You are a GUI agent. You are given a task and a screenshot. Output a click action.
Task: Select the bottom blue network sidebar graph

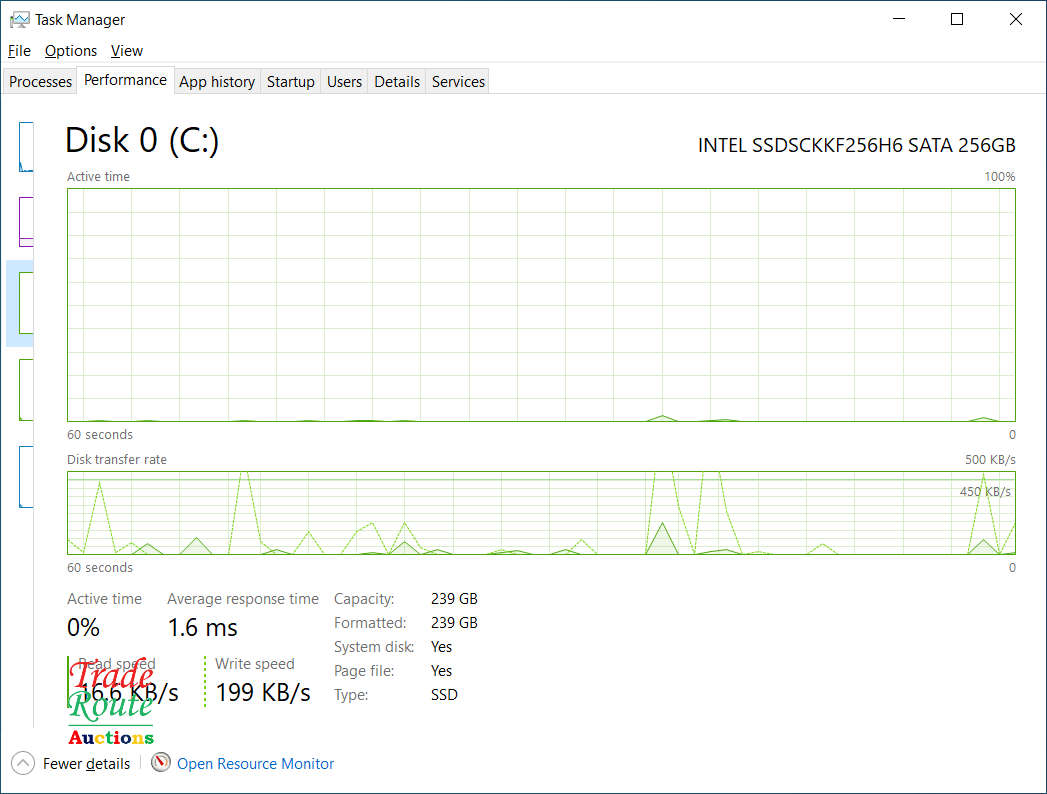pos(26,477)
